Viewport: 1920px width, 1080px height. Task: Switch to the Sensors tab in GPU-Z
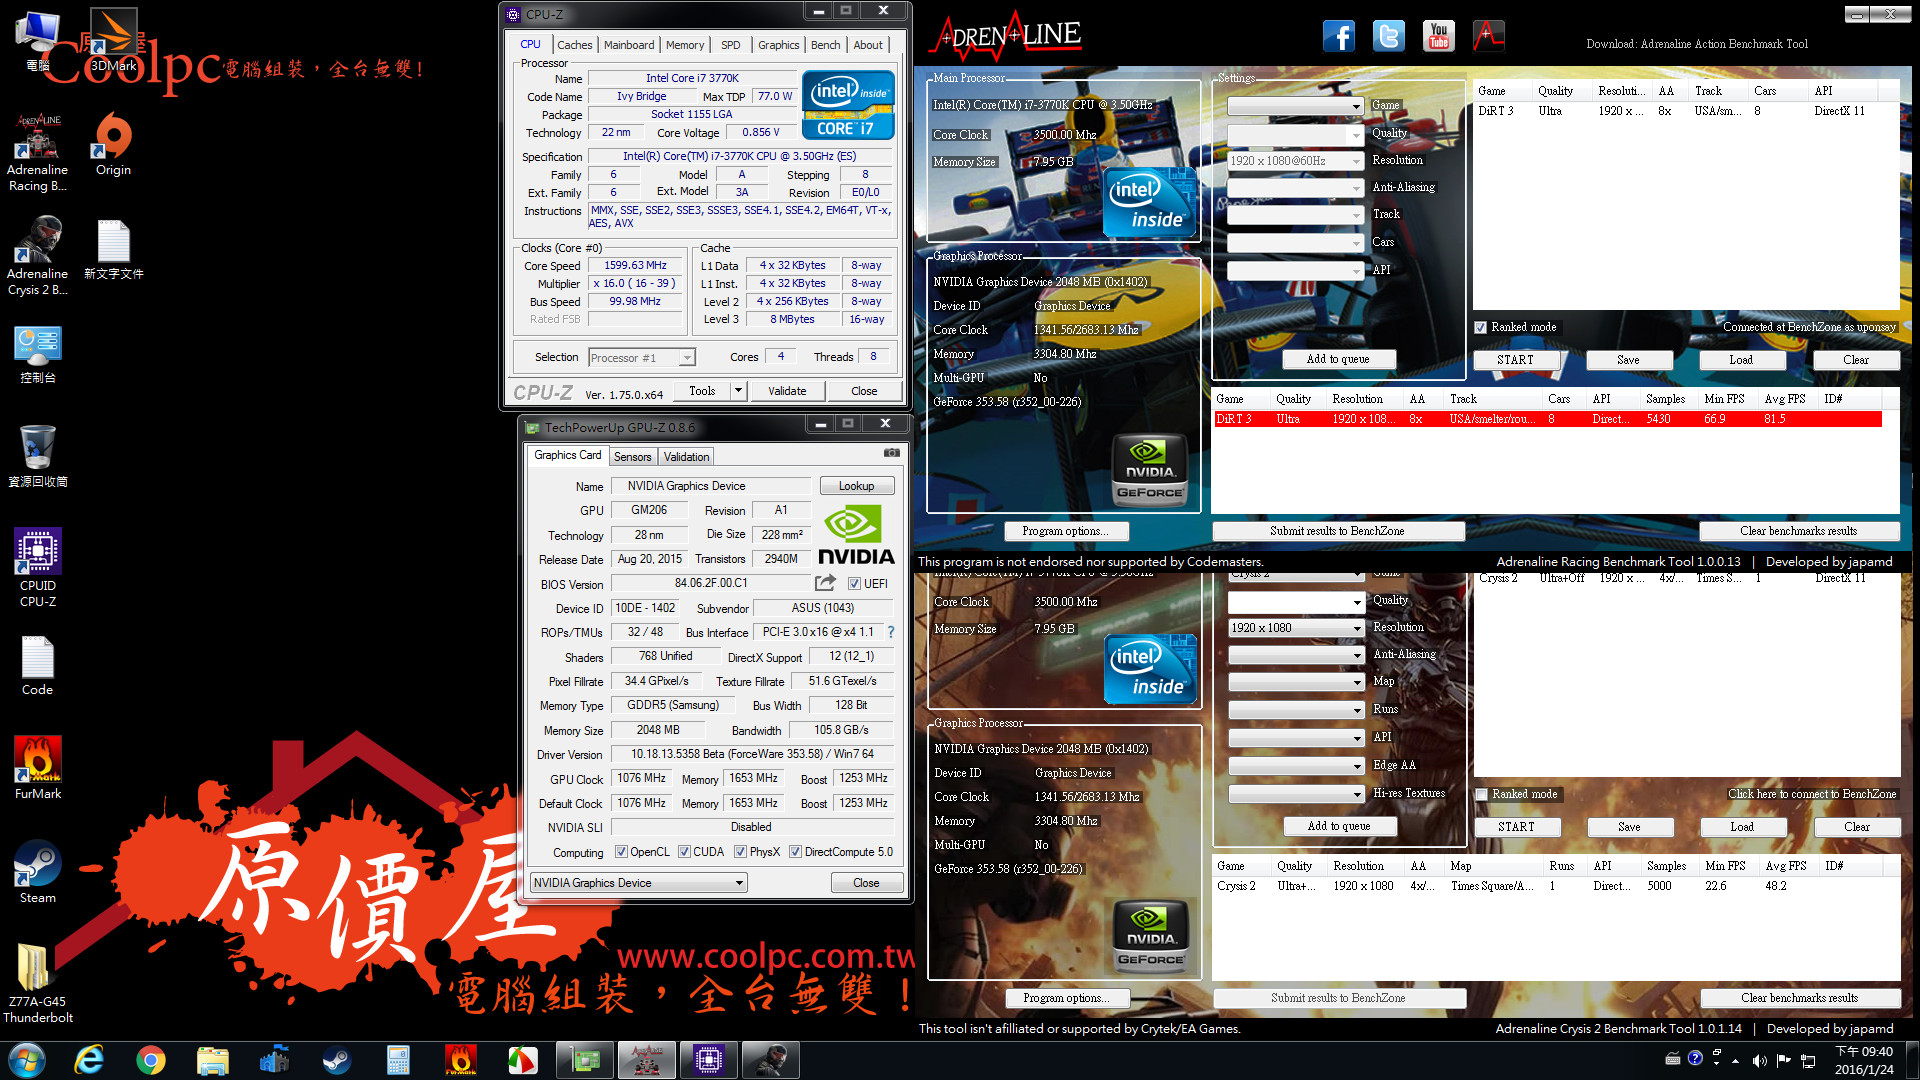click(632, 457)
